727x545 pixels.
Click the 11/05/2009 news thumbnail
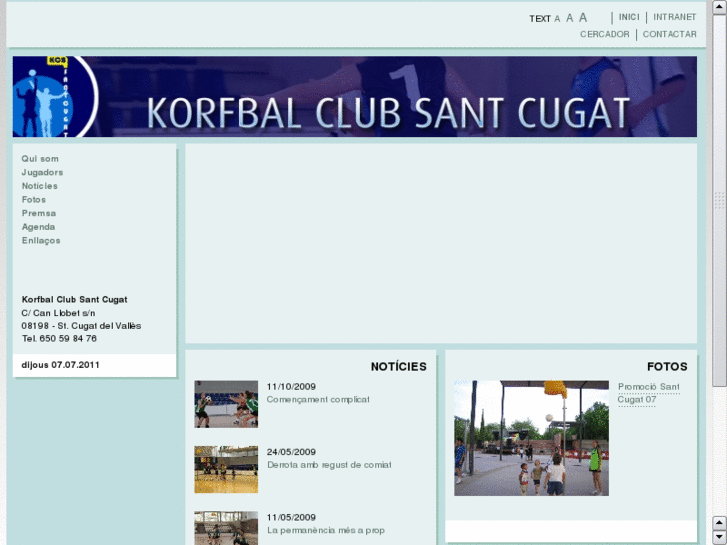226,528
